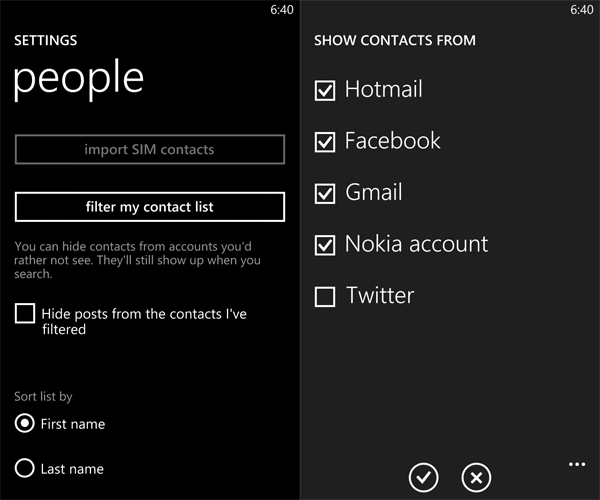
Task: Open the three-dots more options menu
Action: pos(577,464)
